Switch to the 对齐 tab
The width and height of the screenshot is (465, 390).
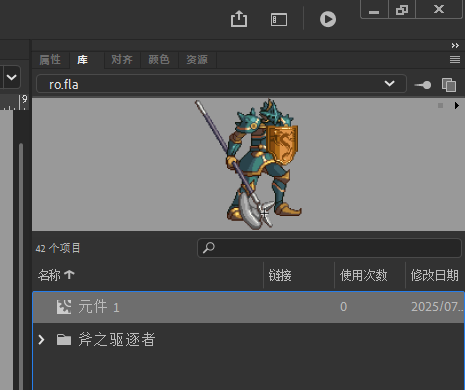click(122, 60)
